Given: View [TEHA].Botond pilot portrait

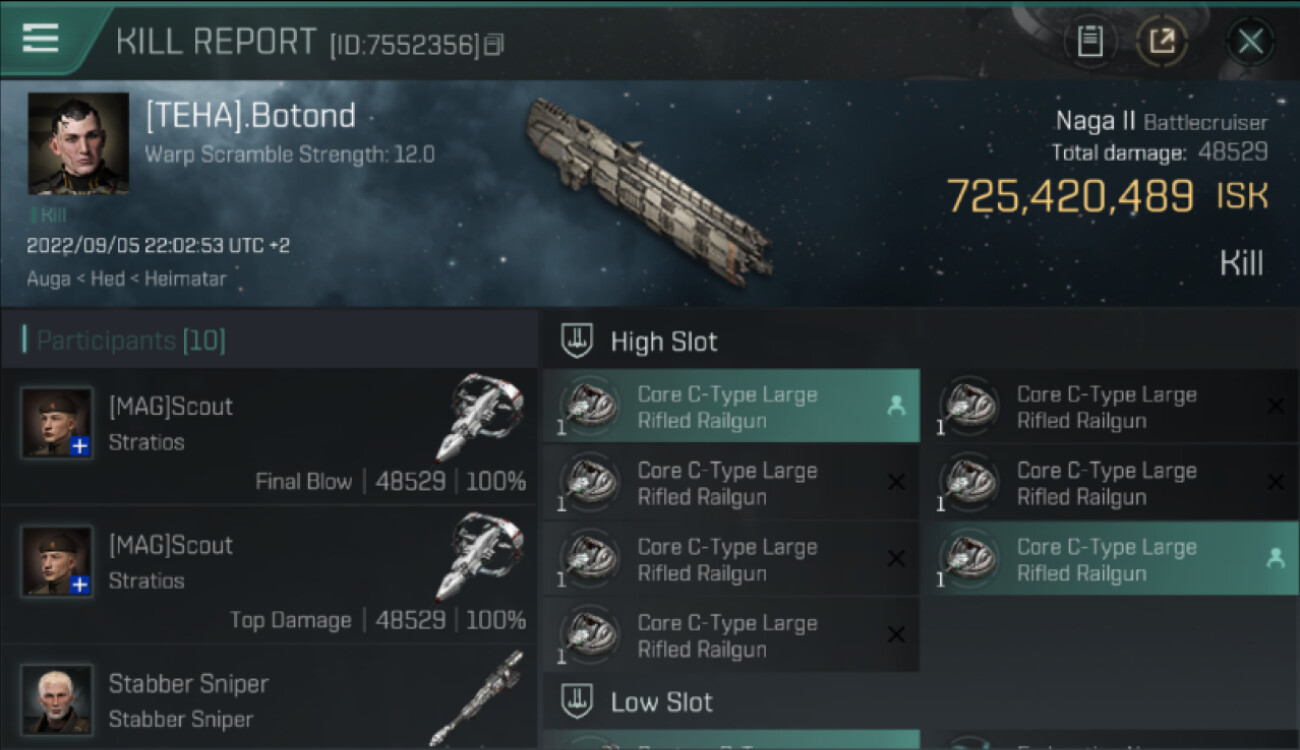Looking at the screenshot, I should click(x=78, y=143).
